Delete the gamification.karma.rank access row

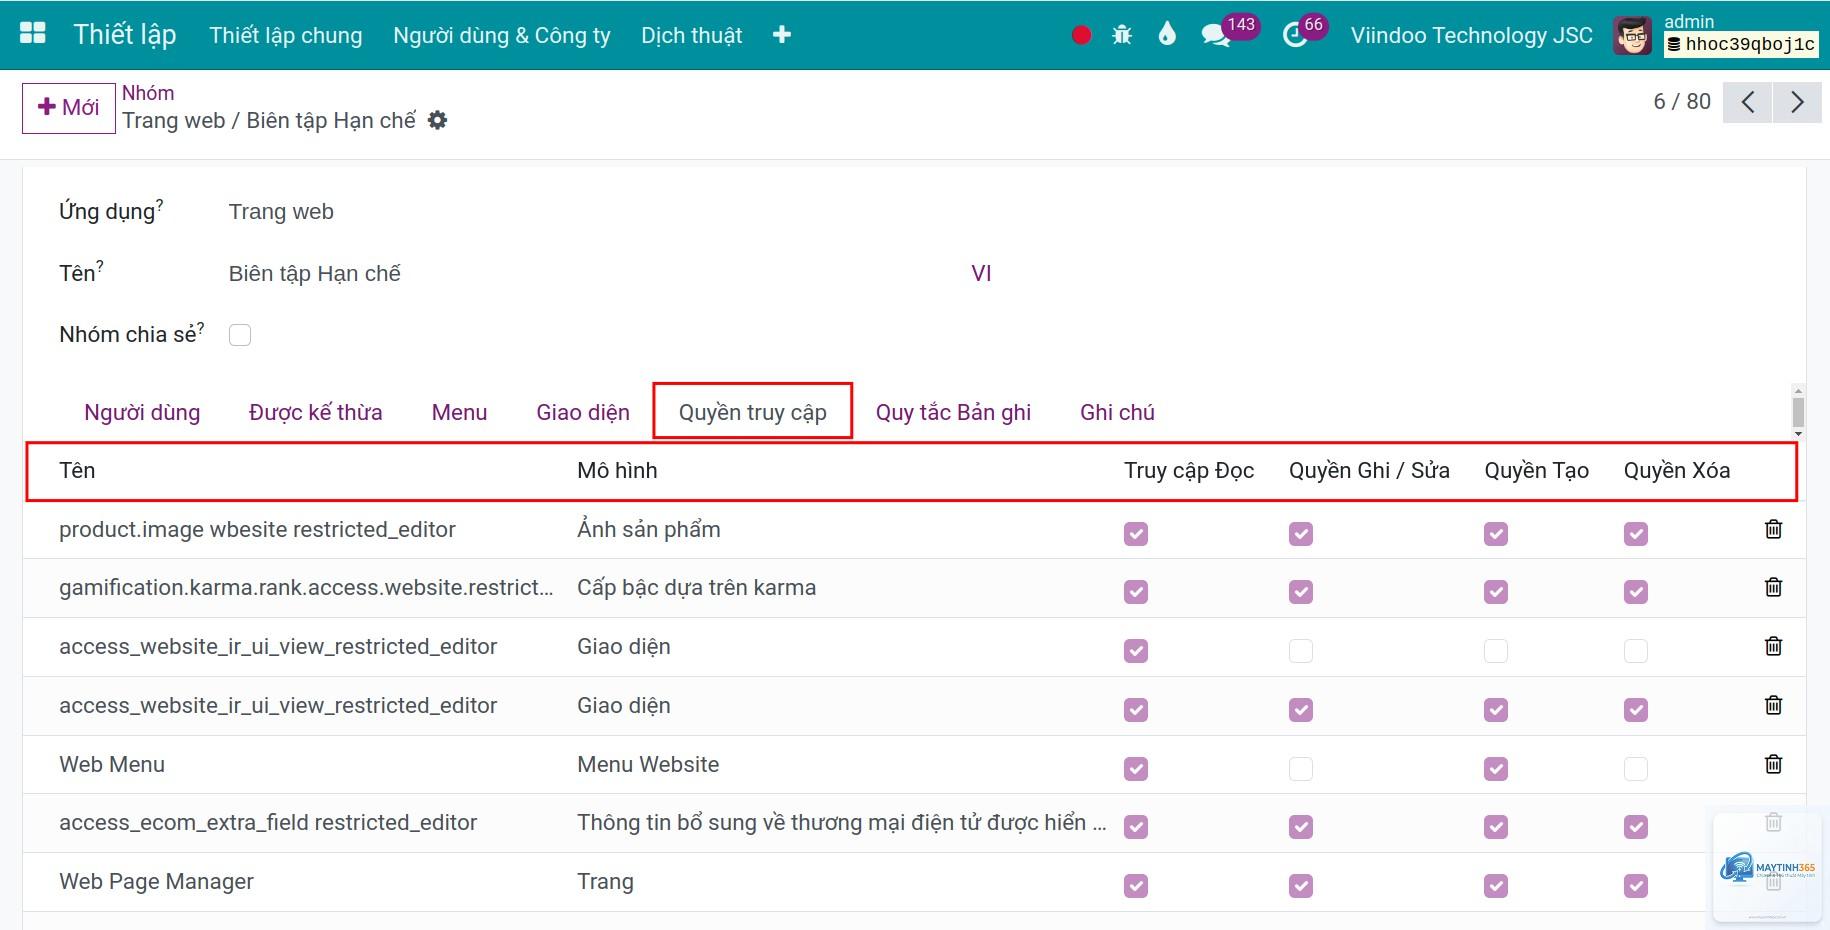pyautogui.click(x=1773, y=587)
